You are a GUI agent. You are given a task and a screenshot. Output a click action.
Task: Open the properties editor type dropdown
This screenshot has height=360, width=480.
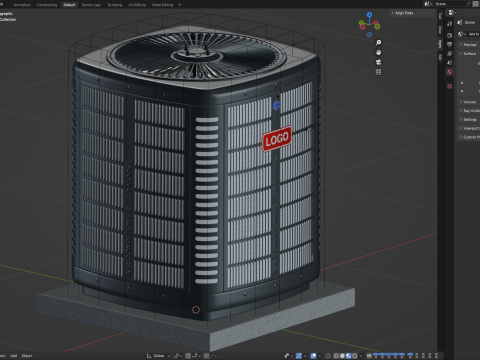point(452,13)
